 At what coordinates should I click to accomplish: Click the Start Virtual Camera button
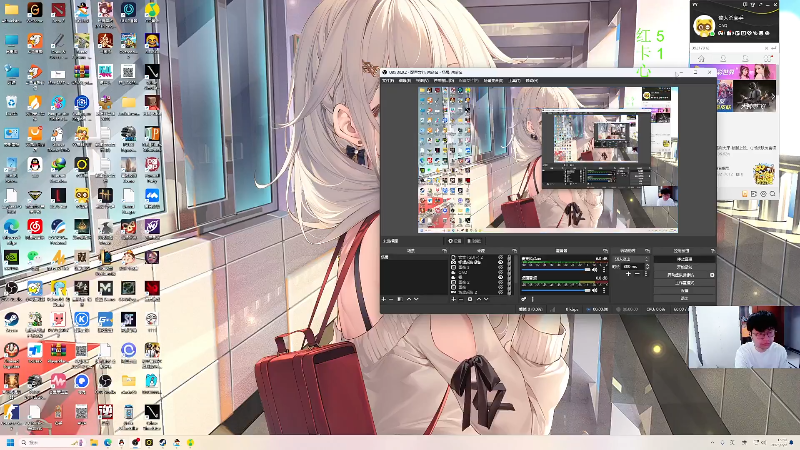681,275
